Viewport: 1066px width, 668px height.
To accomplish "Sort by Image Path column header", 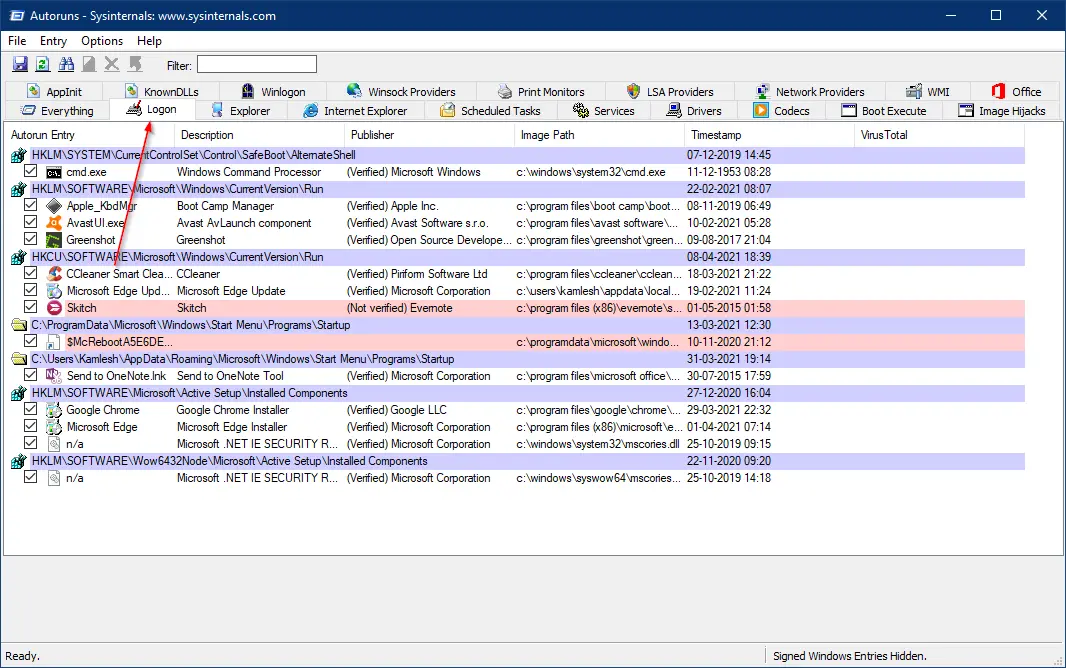I will (x=599, y=135).
